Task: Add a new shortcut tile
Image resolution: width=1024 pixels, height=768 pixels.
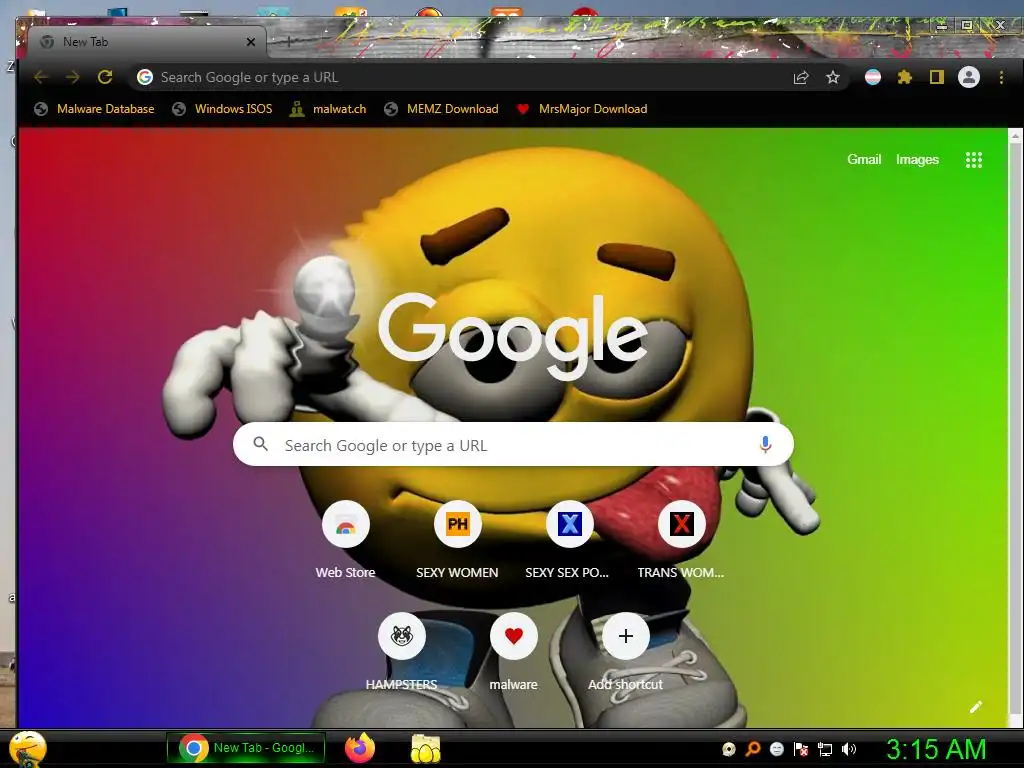Action: [626, 652]
